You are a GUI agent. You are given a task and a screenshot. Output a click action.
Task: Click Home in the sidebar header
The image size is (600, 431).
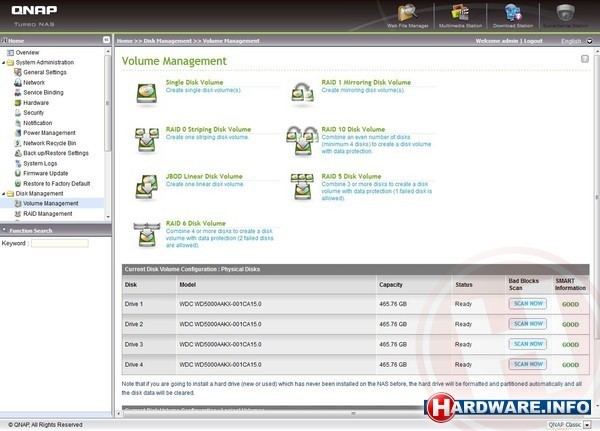[x=16, y=41]
